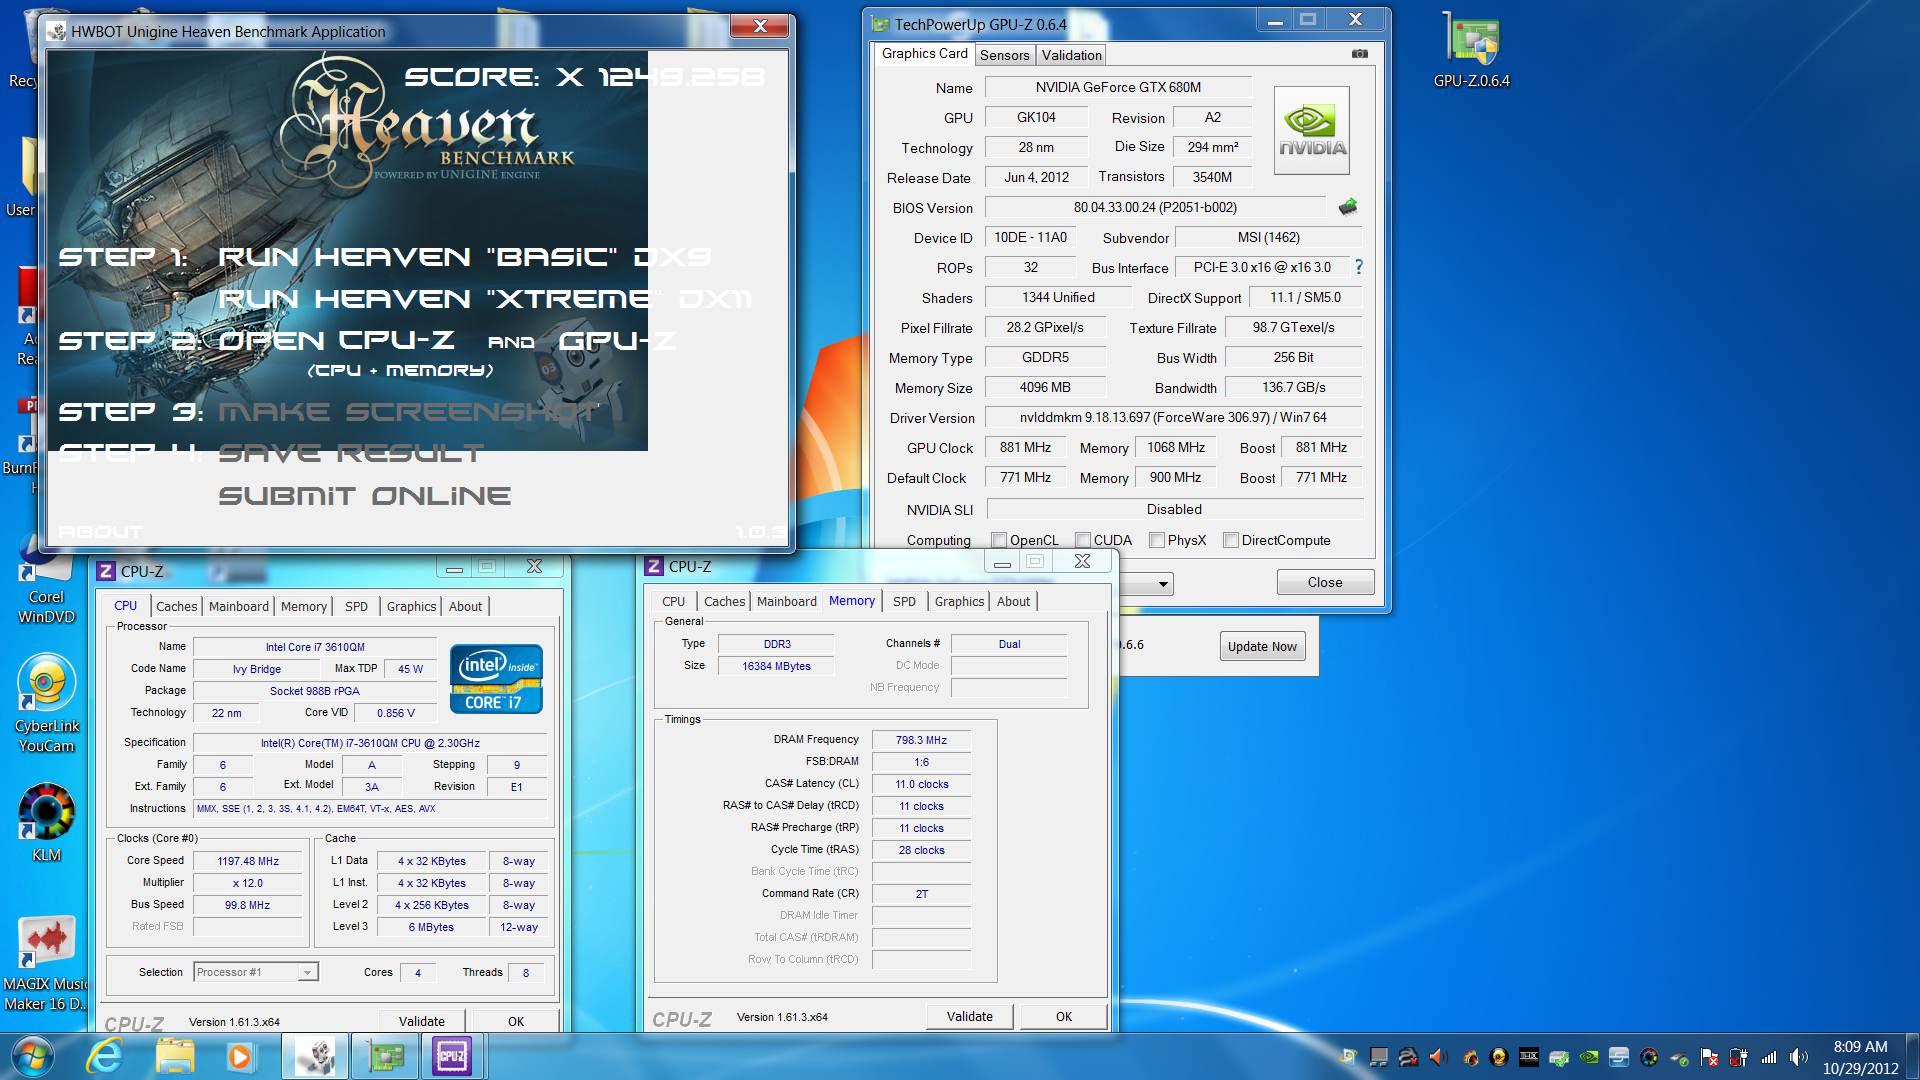Image resolution: width=1920 pixels, height=1080 pixels.
Task: Open the CyberLink YouCam desktop shortcut
Action: coord(46,703)
